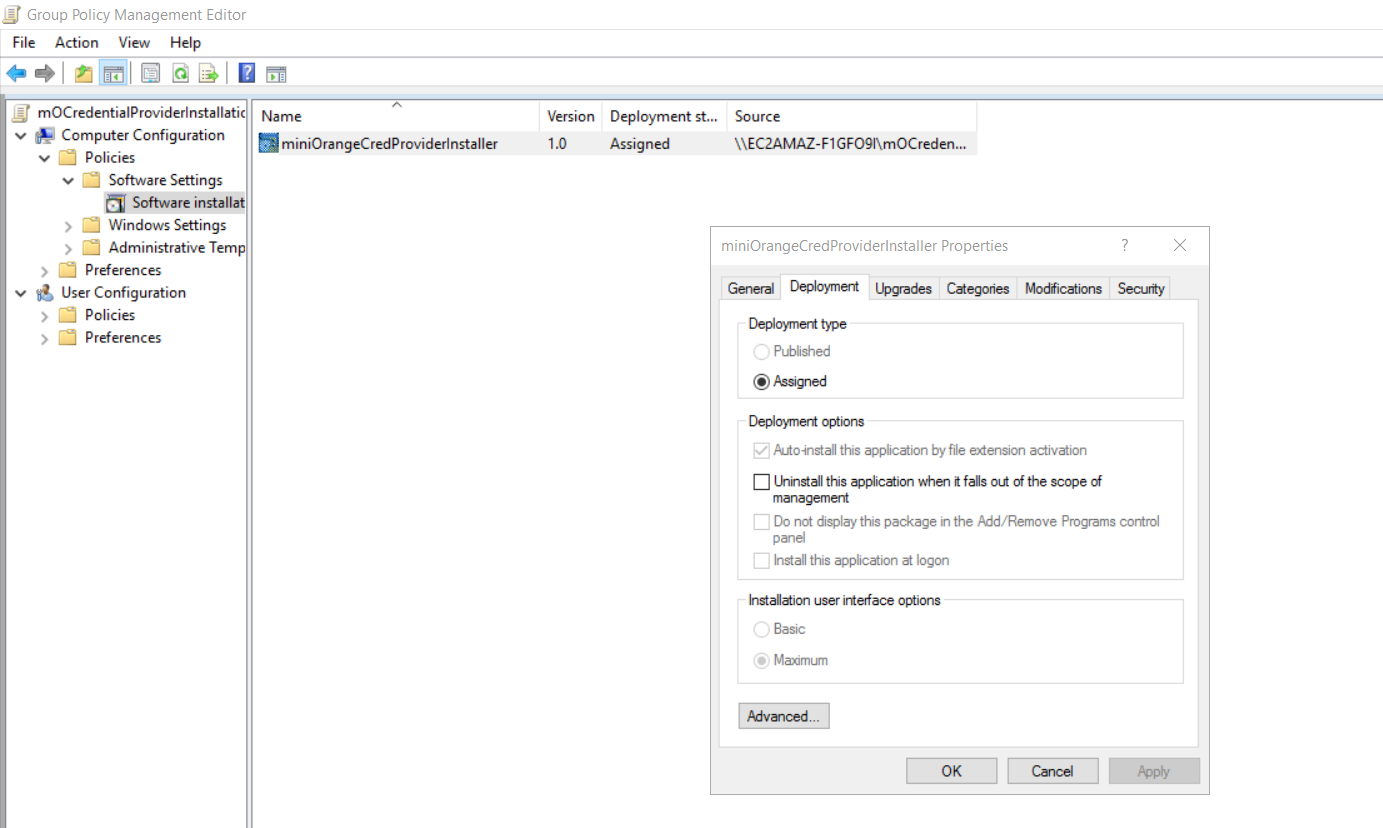Expand Preferences under Computer Configuration
This screenshot has width=1383, height=828.
click(x=45, y=271)
